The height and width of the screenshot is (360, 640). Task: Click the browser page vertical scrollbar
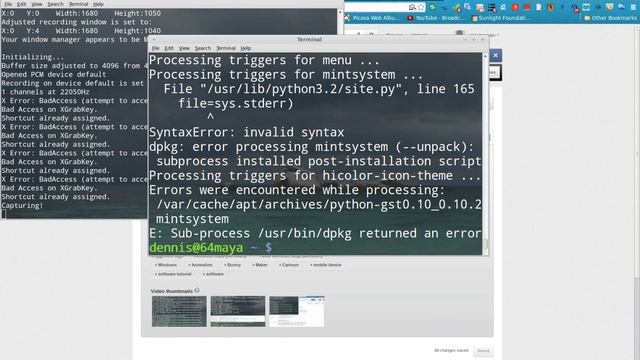[637, 192]
